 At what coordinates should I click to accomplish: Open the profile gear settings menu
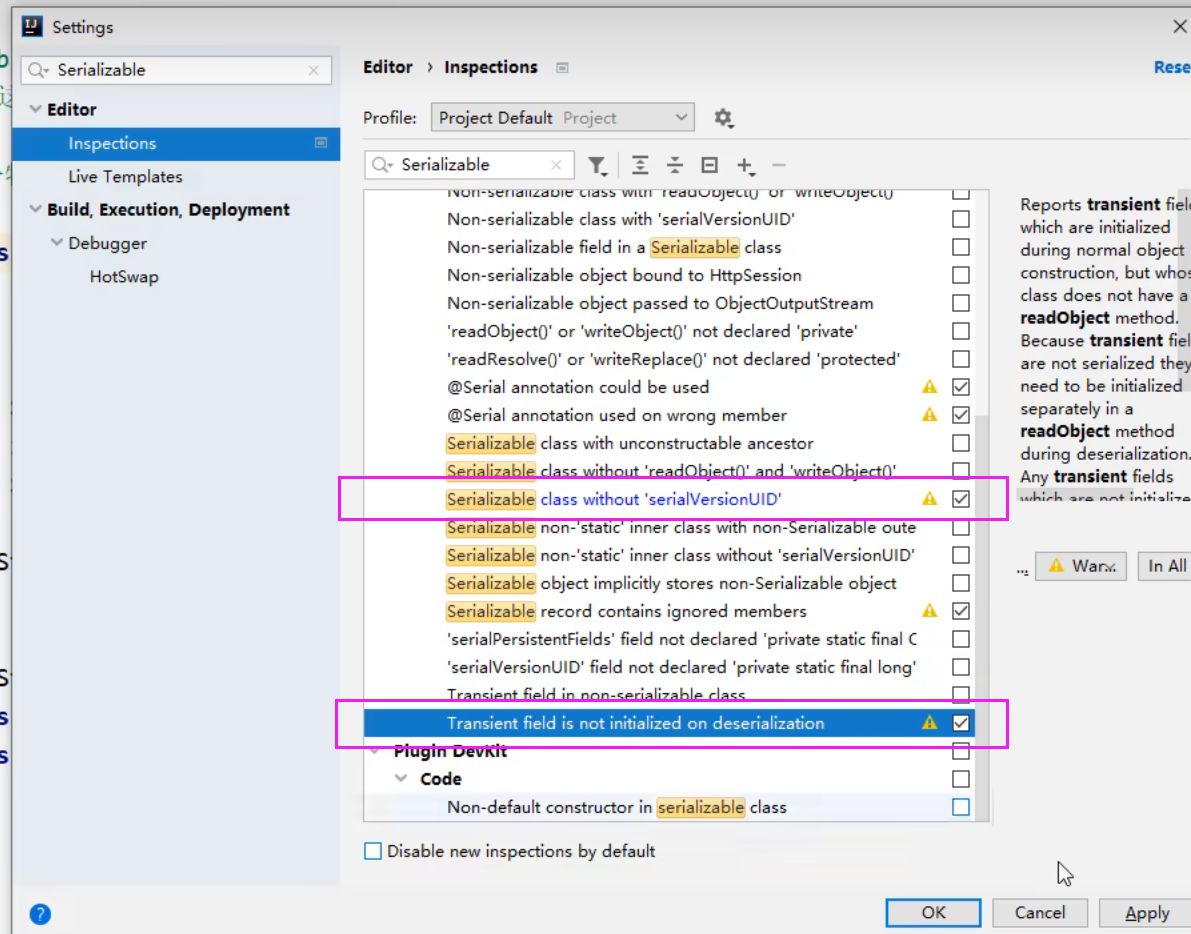(723, 118)
